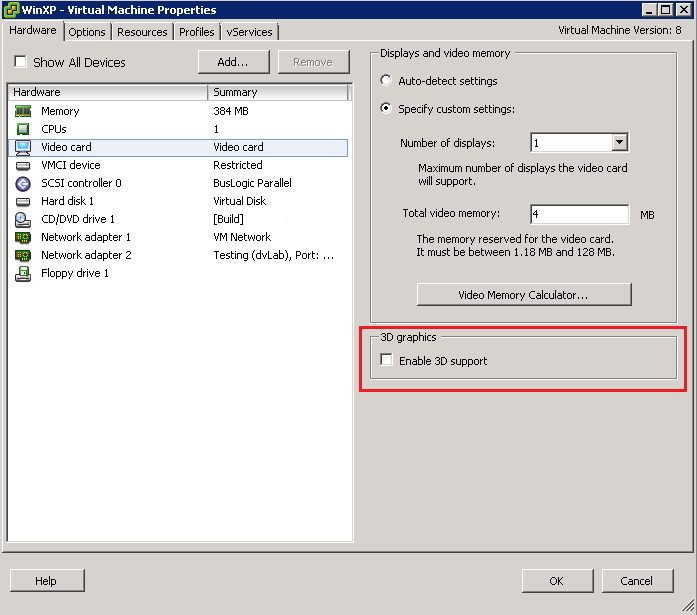Click the CPUs chip icon
Viewport: 697px width, 615px height.
pyautogui.click(x=23, y=129)
